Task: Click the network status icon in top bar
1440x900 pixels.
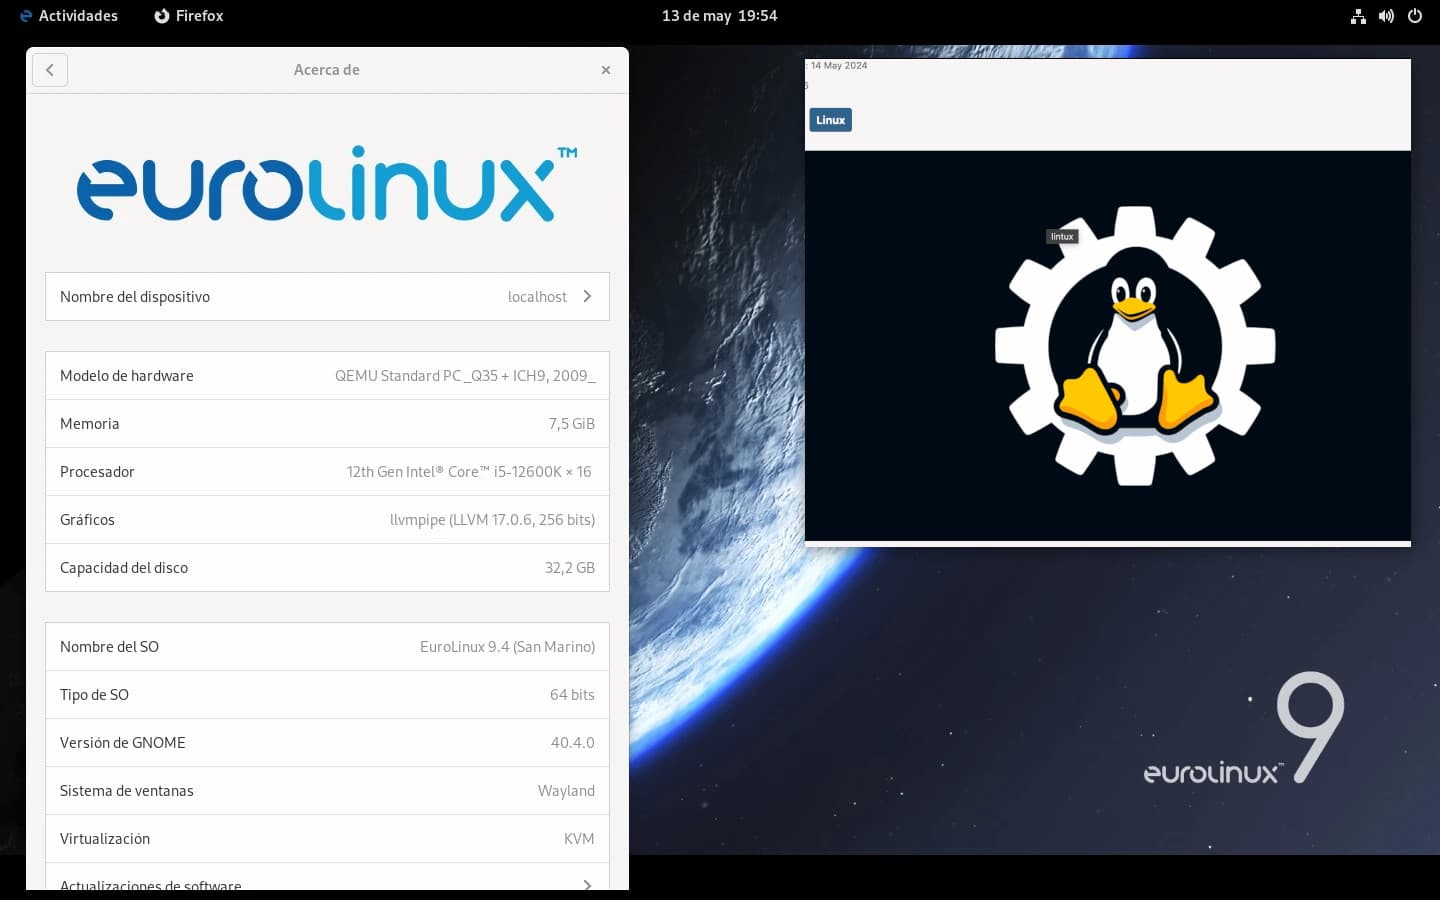Action: coord(1358,16)
